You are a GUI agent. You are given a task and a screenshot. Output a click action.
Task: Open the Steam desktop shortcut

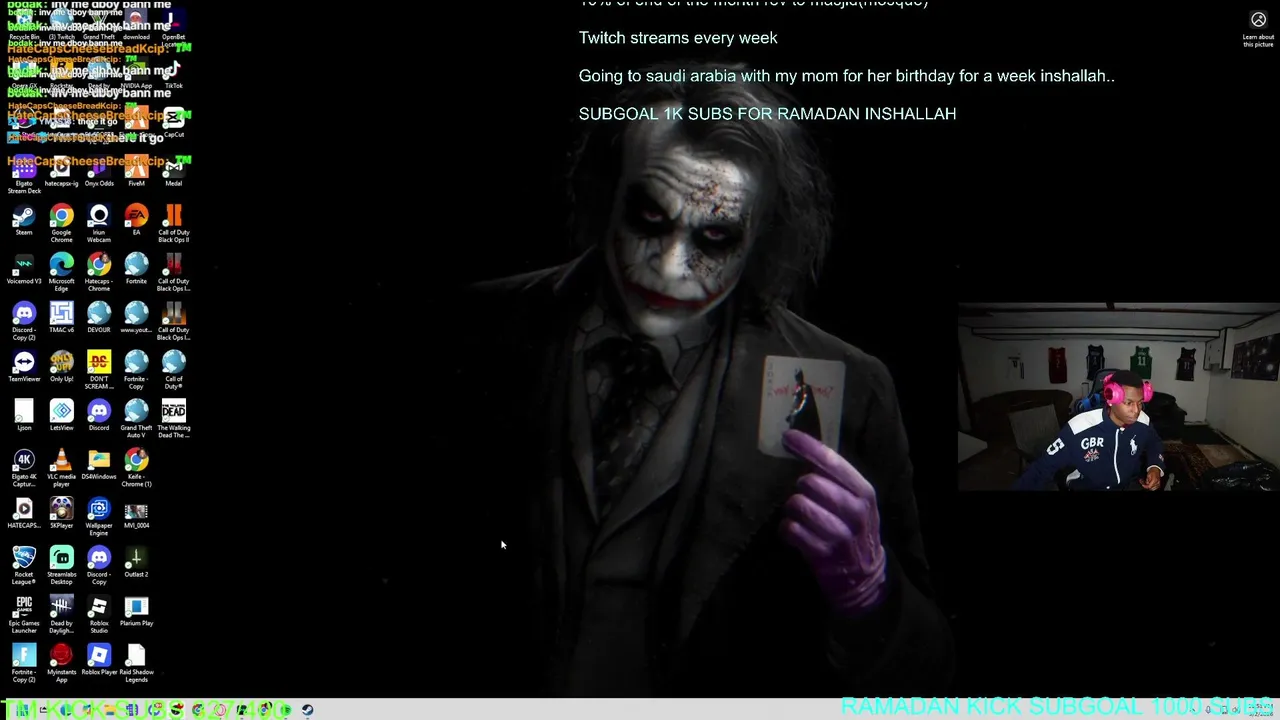pos(24,221)
